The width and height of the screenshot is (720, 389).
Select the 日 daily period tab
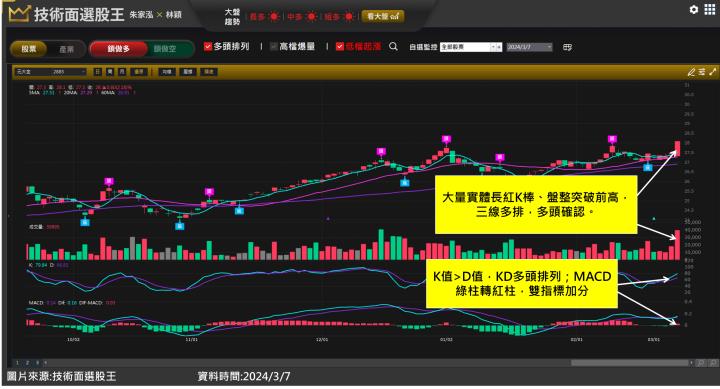click(x=98, y=72)
